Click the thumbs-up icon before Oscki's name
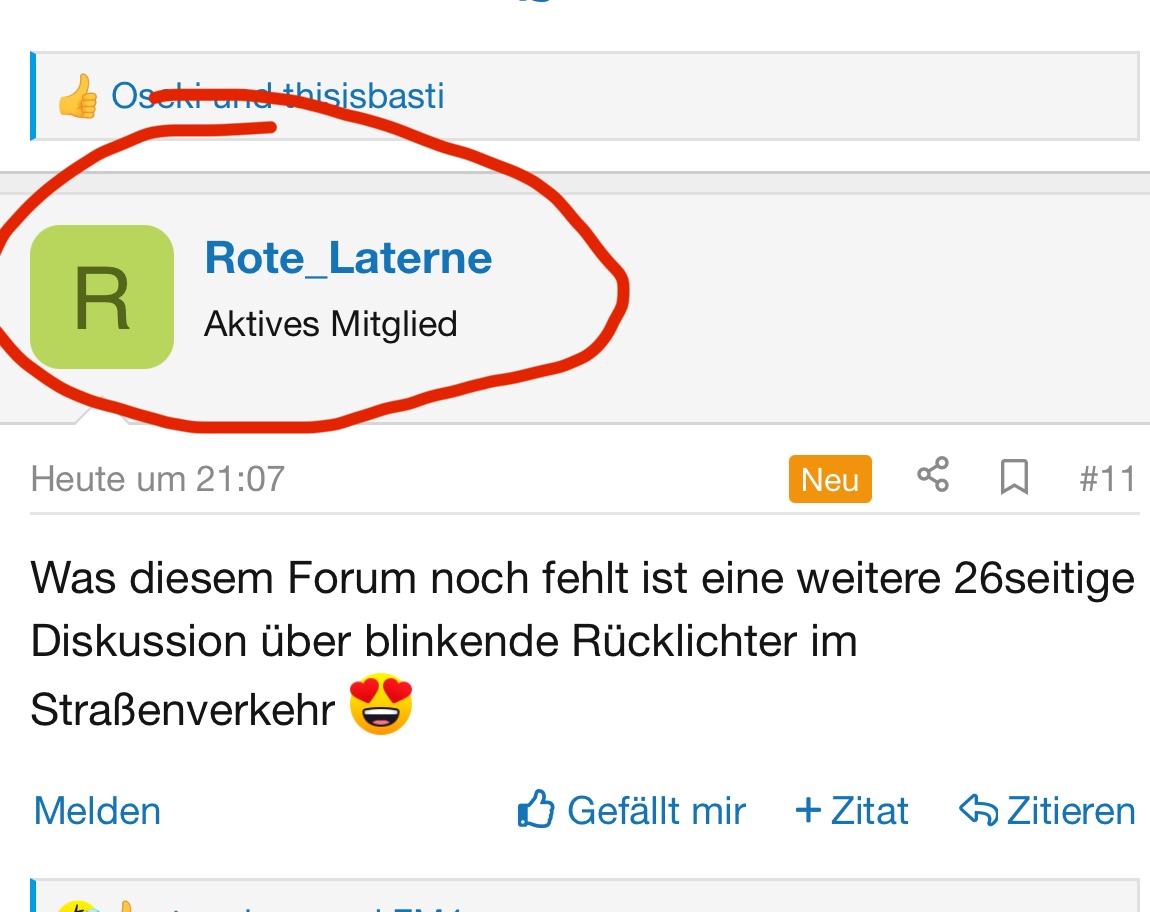Screen dimensions: 1150x912 pos(77,97)
